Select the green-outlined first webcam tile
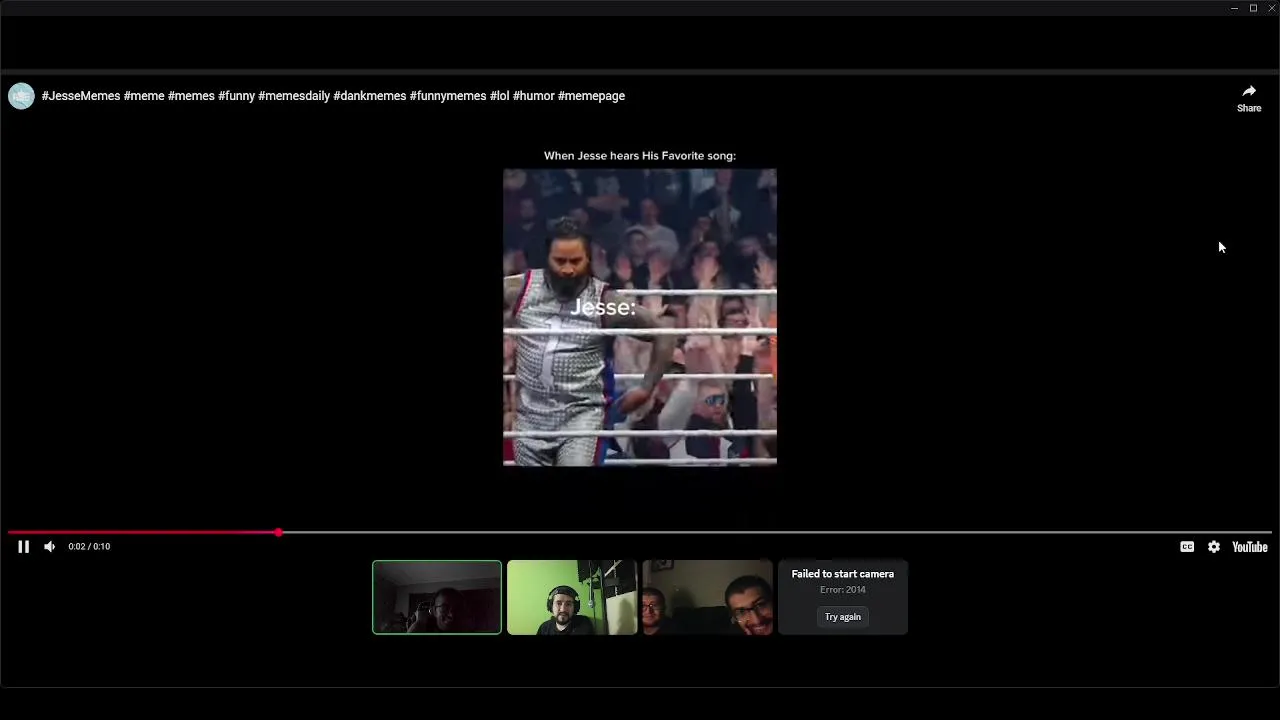 click(x=437, y=597)
